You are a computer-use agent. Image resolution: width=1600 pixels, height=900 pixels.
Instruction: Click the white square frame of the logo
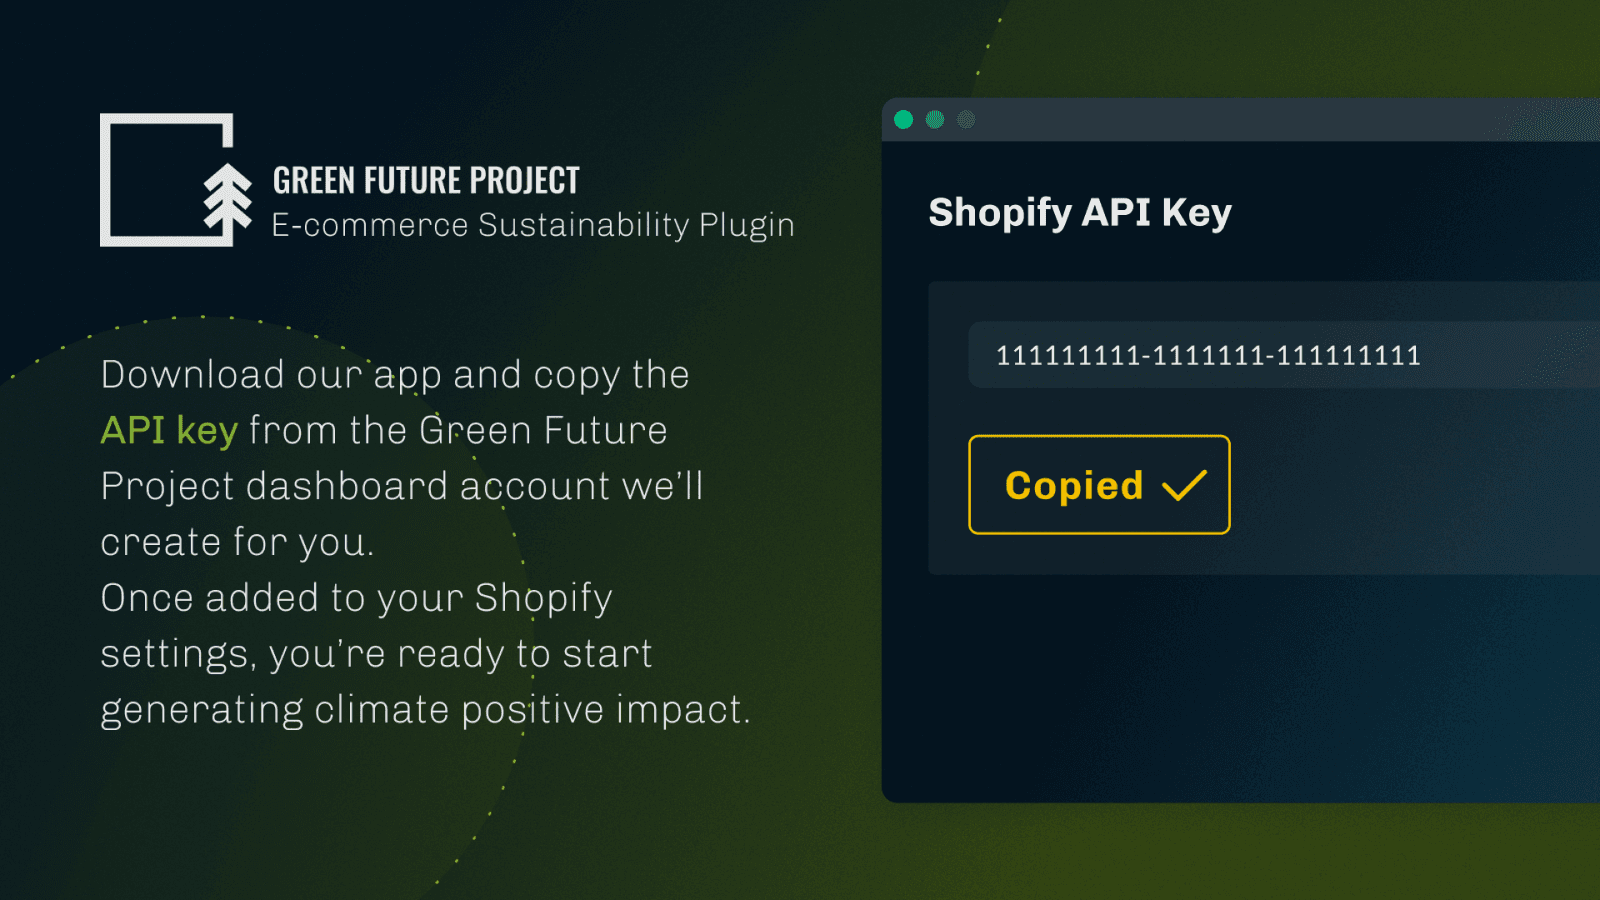(106, 180)
